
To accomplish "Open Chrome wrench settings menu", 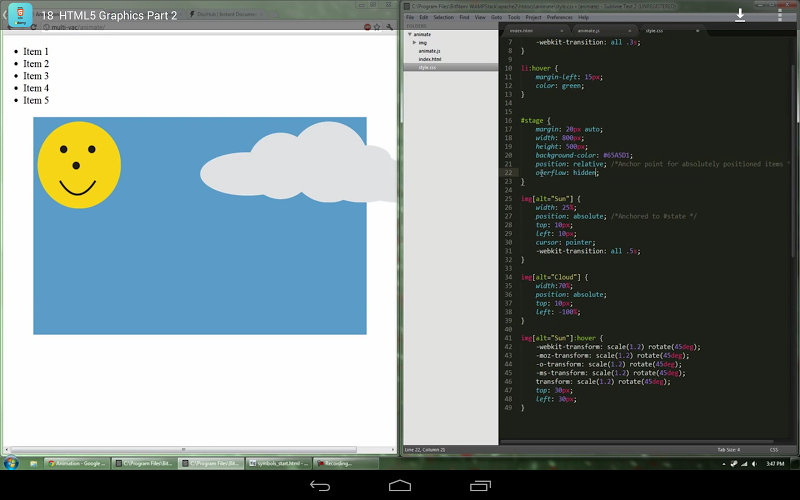I will [x=389, y=28].
